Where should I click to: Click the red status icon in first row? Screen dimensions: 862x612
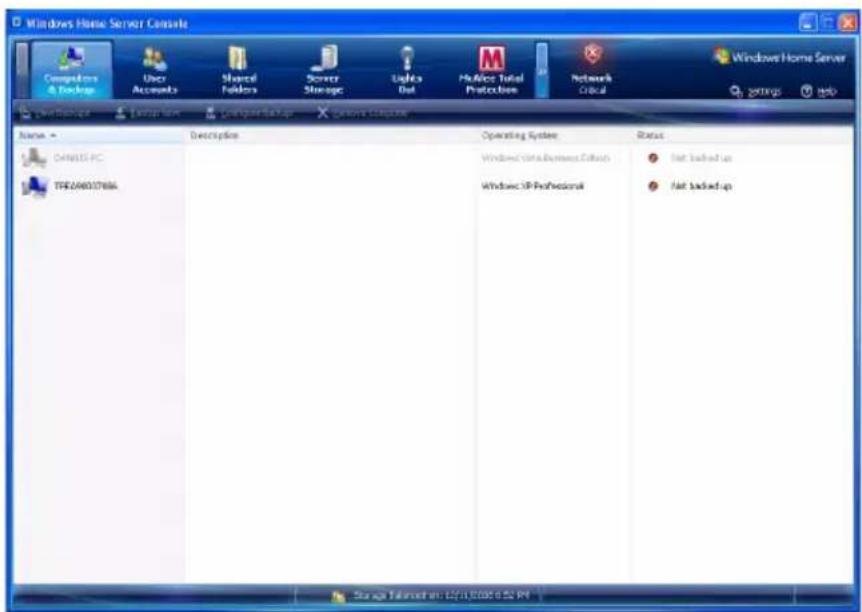pyautogui.click(x=653, y=158)
